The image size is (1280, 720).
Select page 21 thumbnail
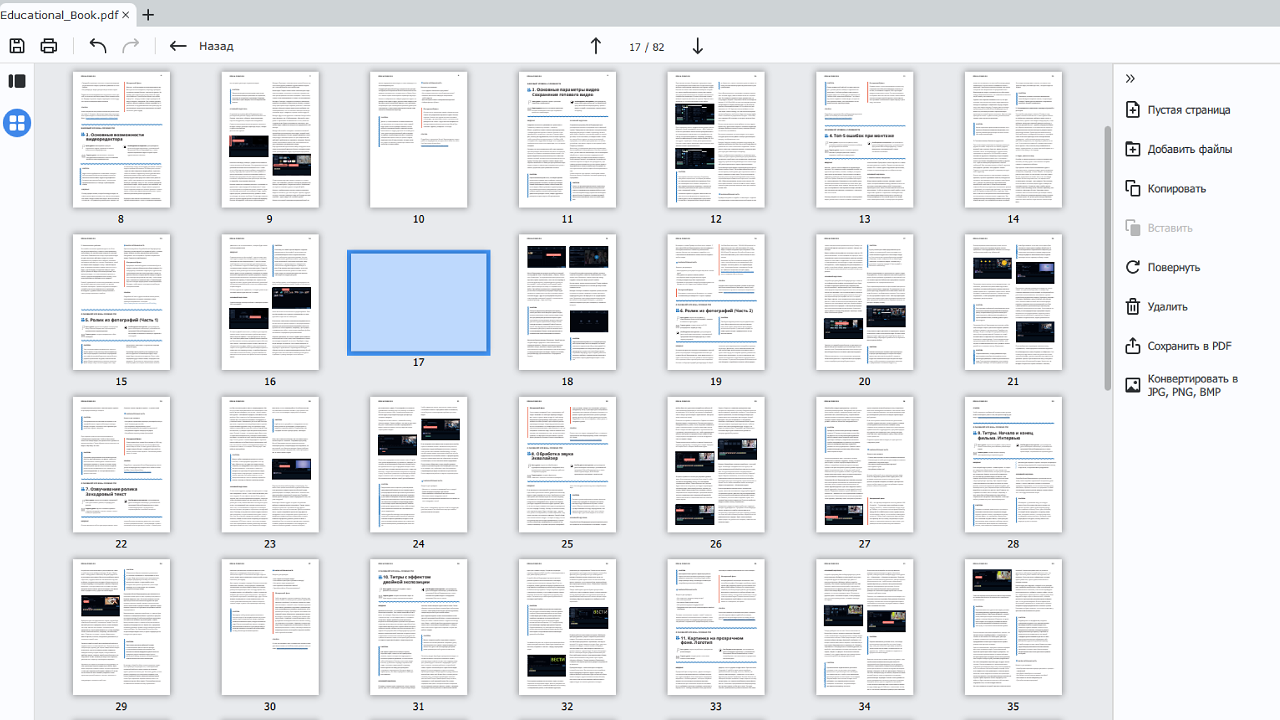pos(1013,302)
